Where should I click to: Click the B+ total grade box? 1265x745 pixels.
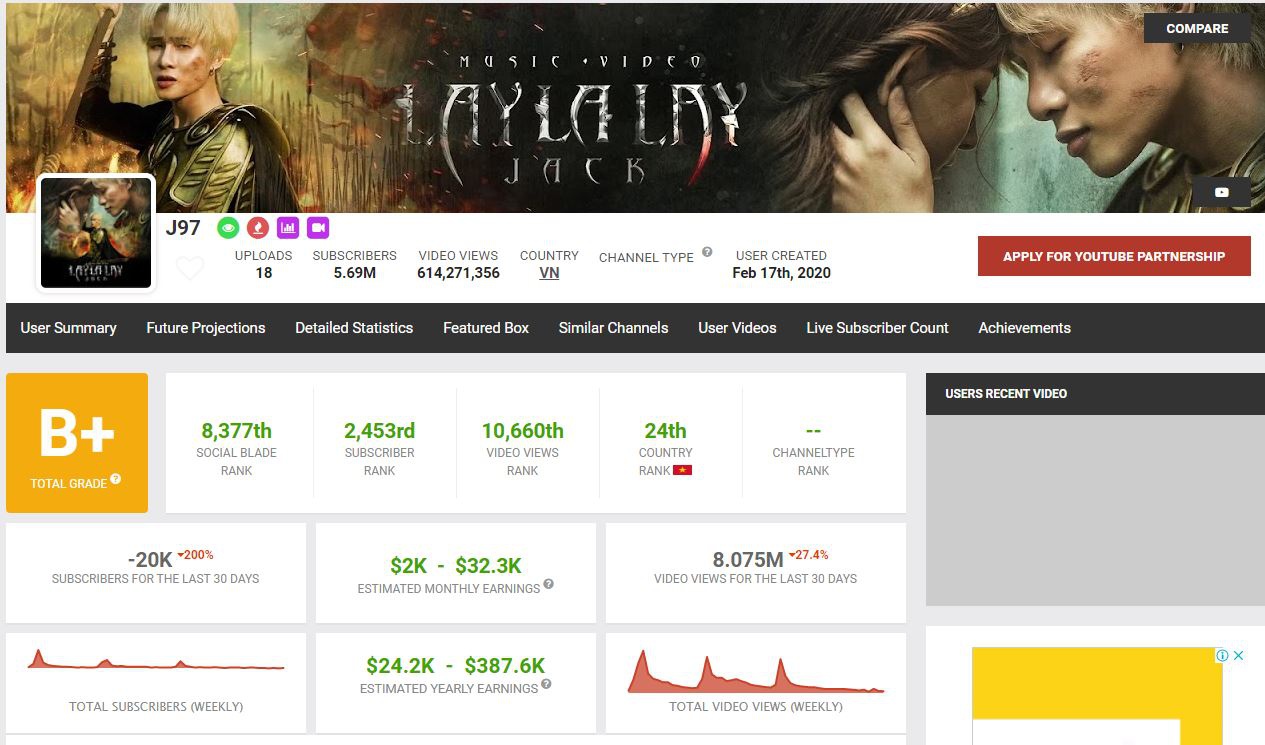point(77,443)
